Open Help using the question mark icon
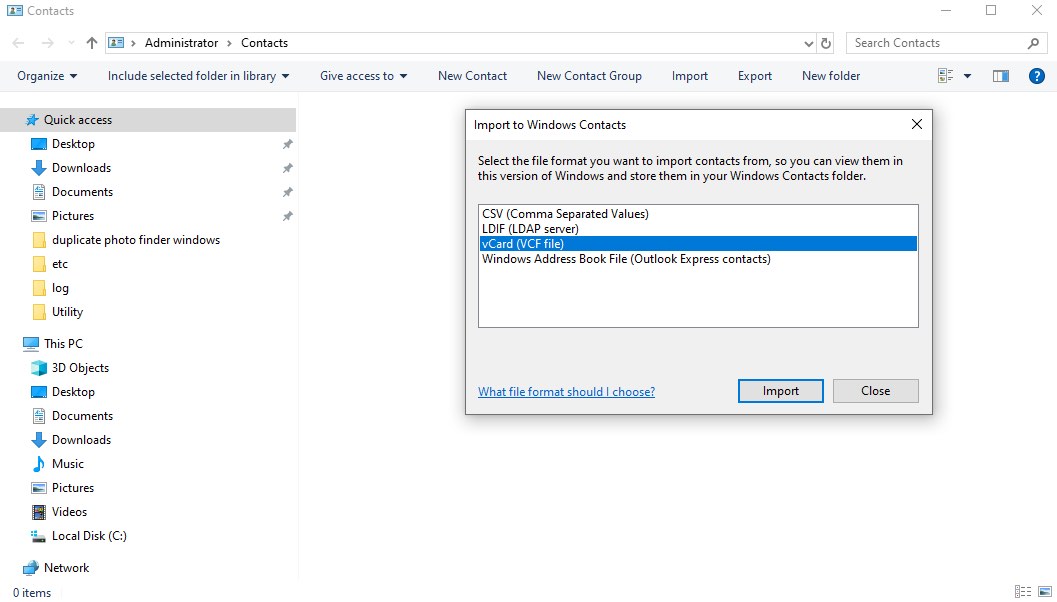 pyautogui.click(x=1037, y=75)
